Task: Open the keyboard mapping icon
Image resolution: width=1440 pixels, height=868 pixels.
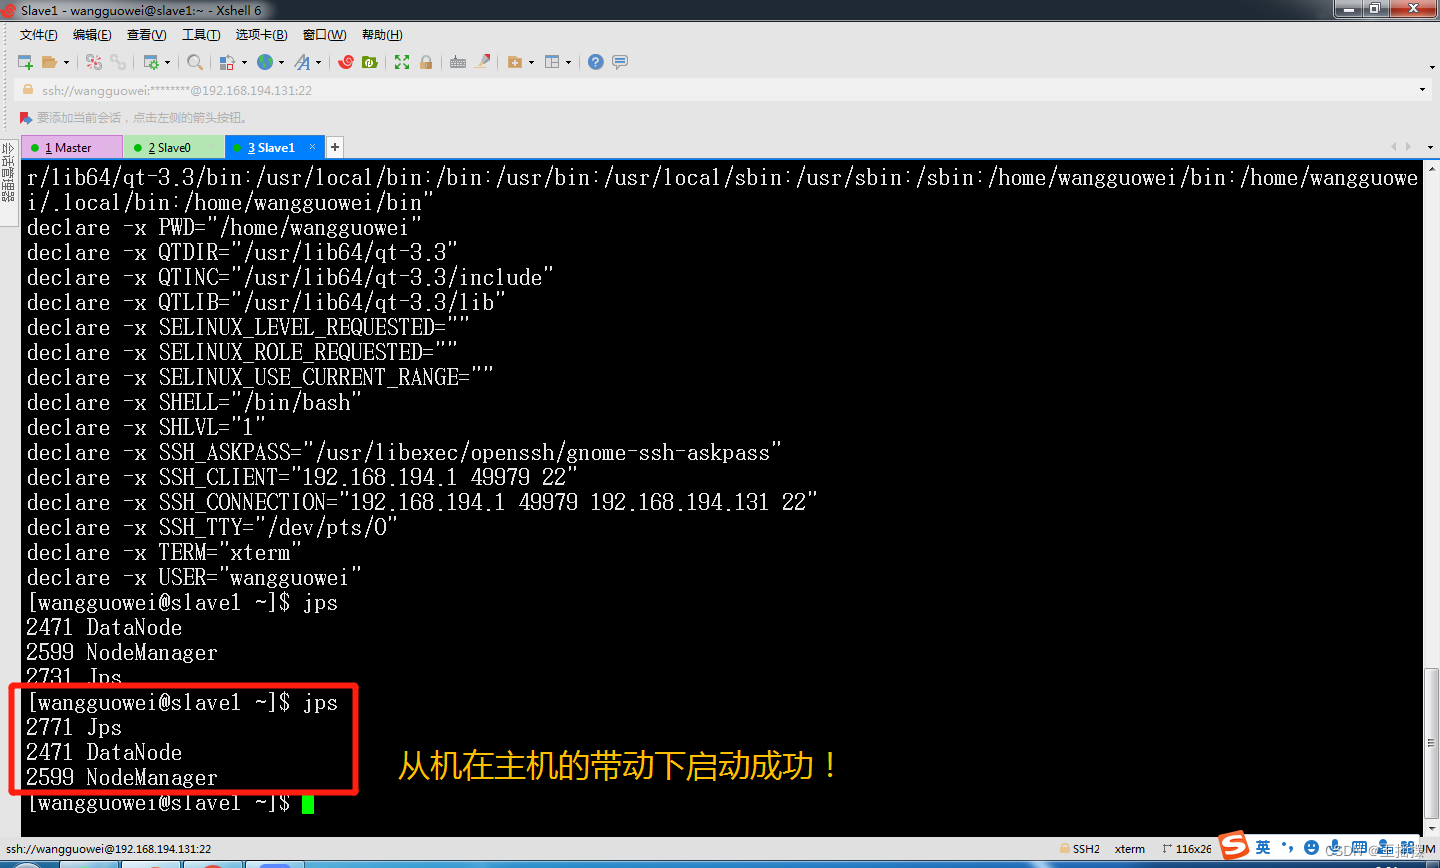Action: [x=458, y=62]
